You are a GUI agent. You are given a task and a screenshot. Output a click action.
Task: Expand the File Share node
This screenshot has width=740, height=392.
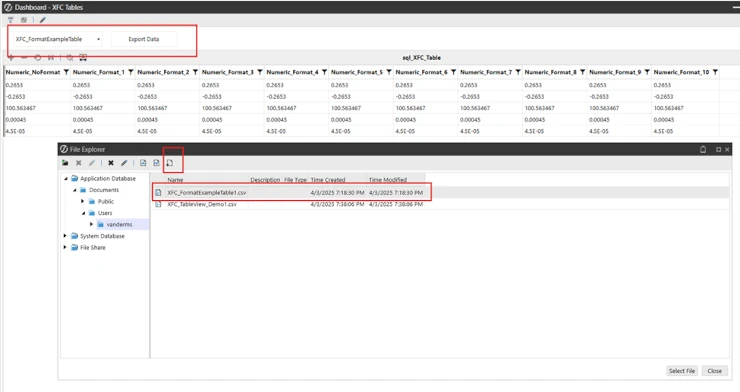tap(66, 247)
